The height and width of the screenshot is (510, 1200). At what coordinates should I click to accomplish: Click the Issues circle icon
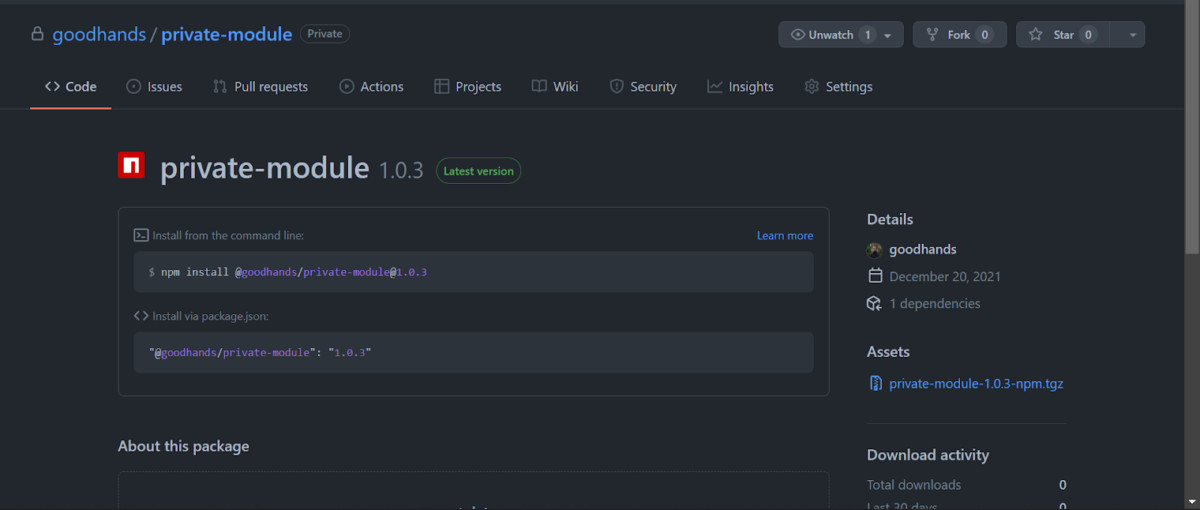[x=134, y=87]
